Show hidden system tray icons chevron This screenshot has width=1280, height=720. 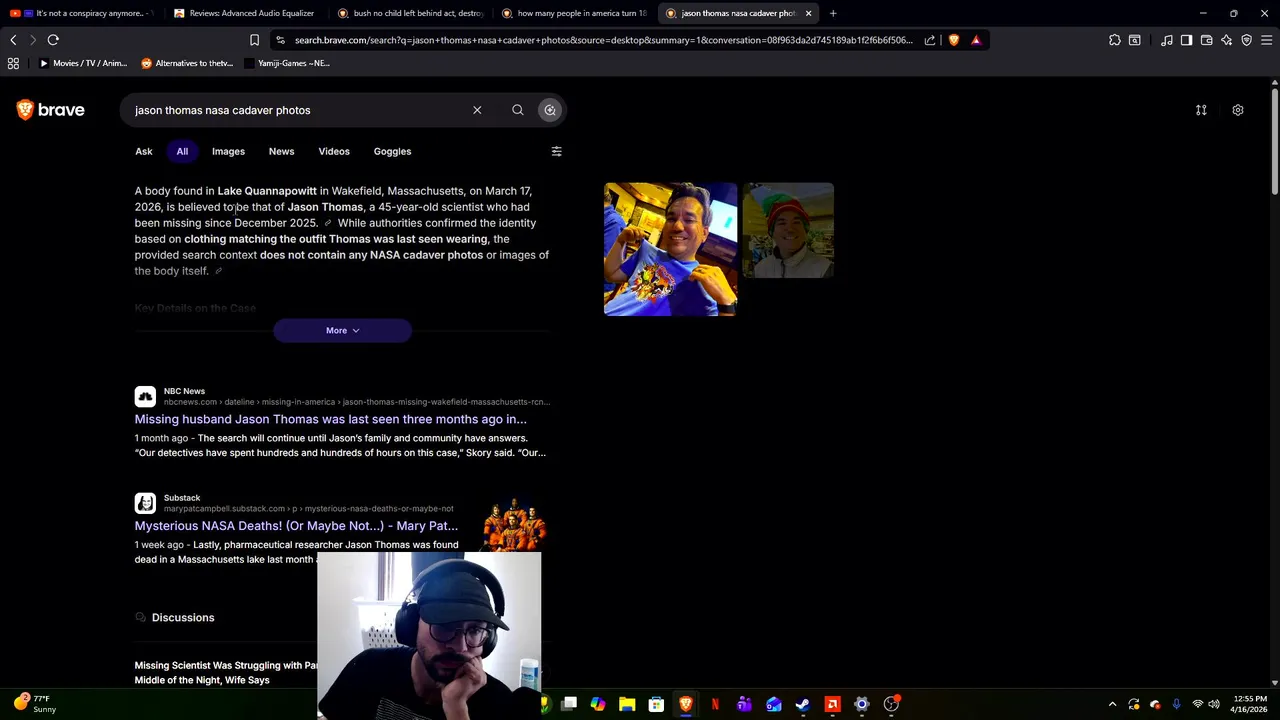[x=1112, y=705]
